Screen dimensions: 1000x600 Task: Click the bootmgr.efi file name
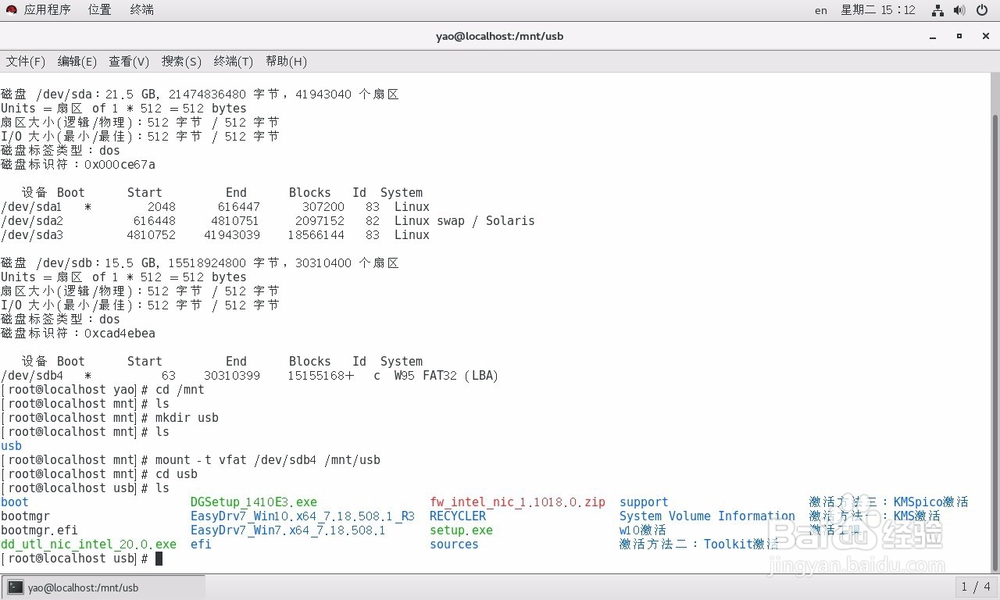pyautogui.click(x=39, y=530)
